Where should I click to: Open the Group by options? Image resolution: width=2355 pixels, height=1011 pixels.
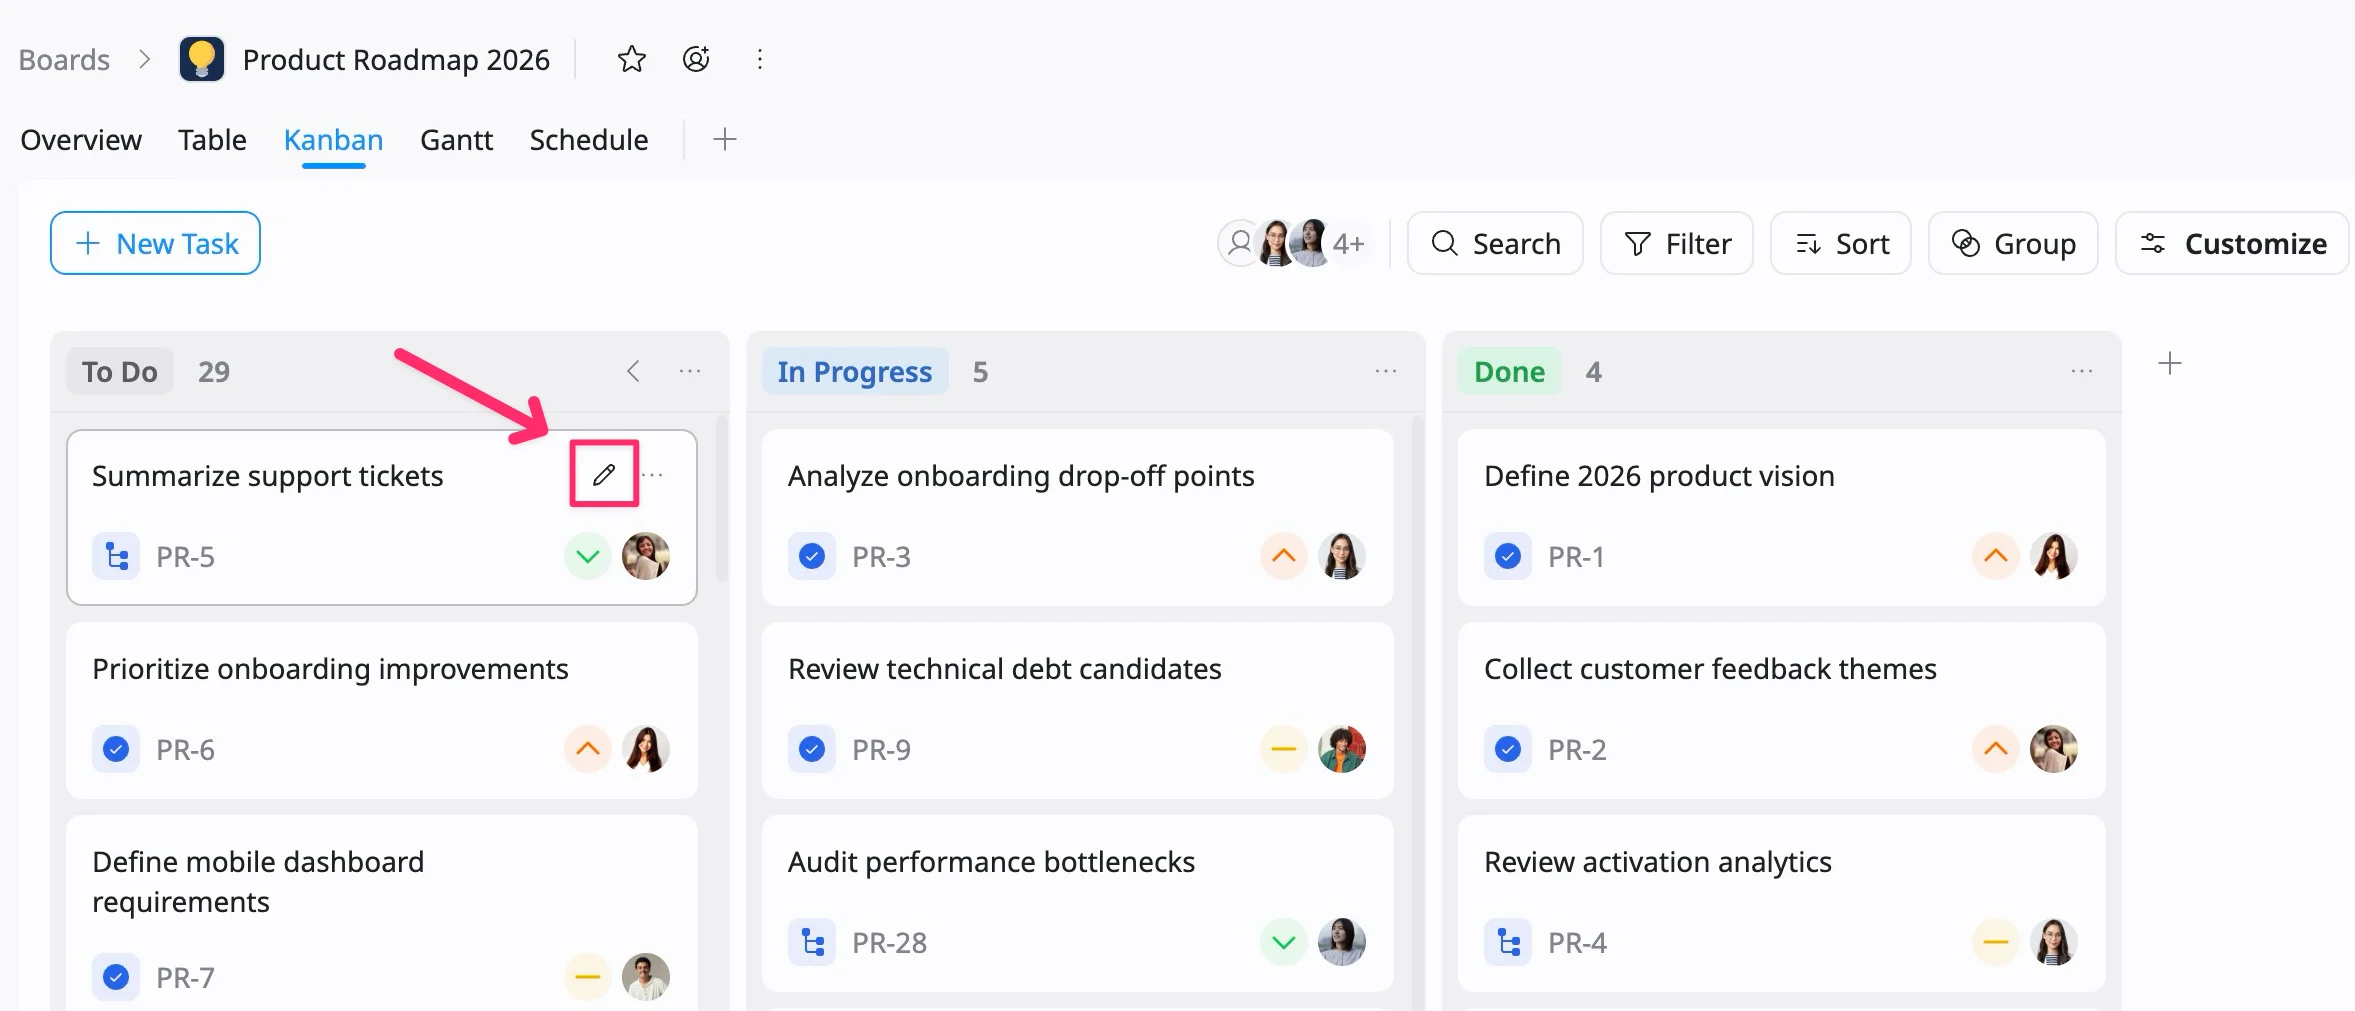(2013, 243)
